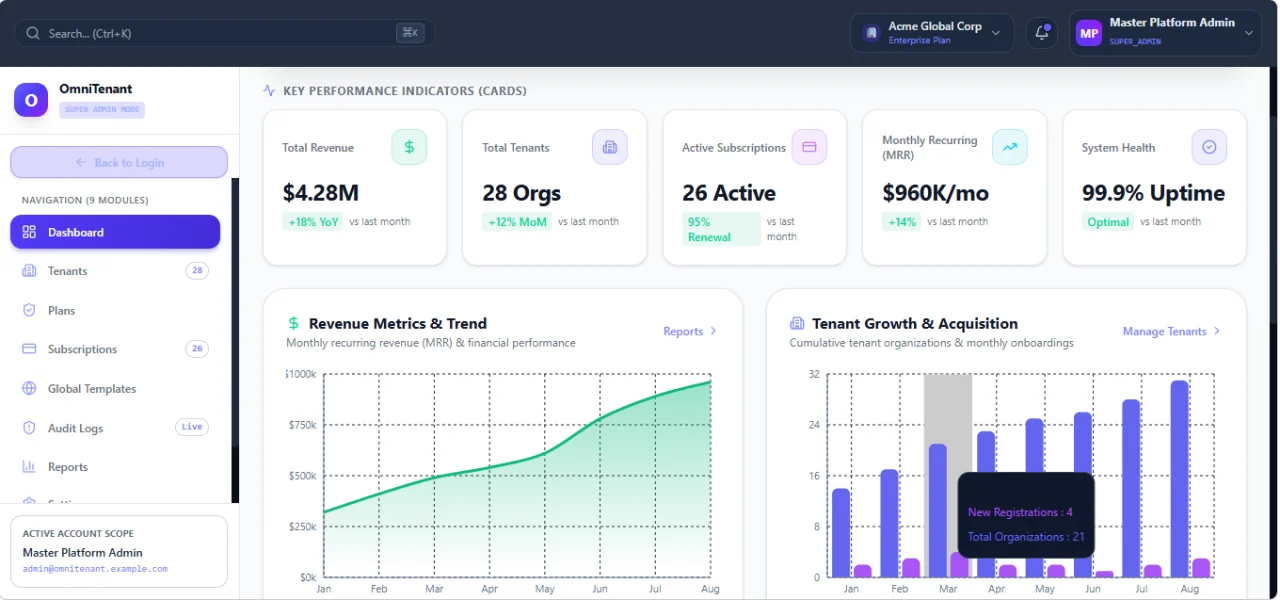Image resolution: width=1280 pixels, height=600 pixels.
Task: Click the search magnifier icon
Action: point(33,33)
